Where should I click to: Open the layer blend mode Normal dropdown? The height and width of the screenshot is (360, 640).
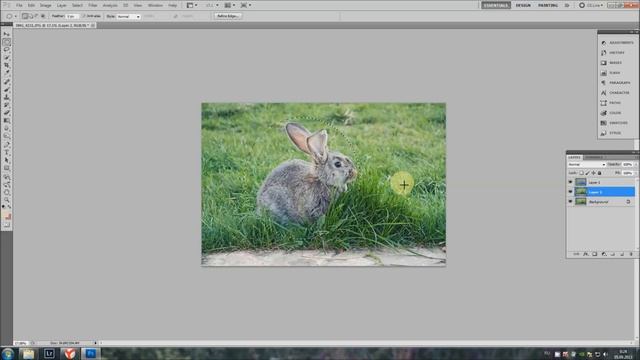pyautogui.click(x=587, y=164)
